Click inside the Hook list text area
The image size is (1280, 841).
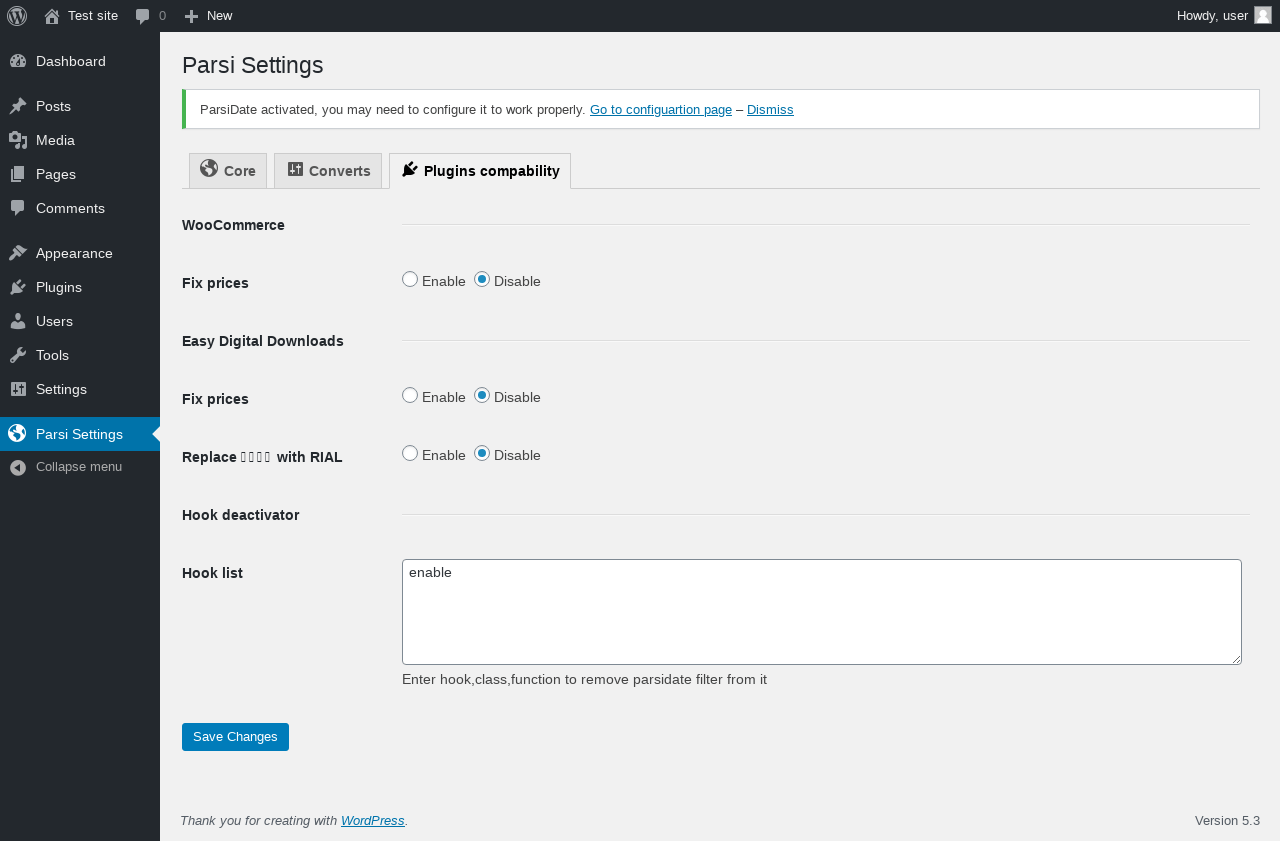click(x=821, y=612)
